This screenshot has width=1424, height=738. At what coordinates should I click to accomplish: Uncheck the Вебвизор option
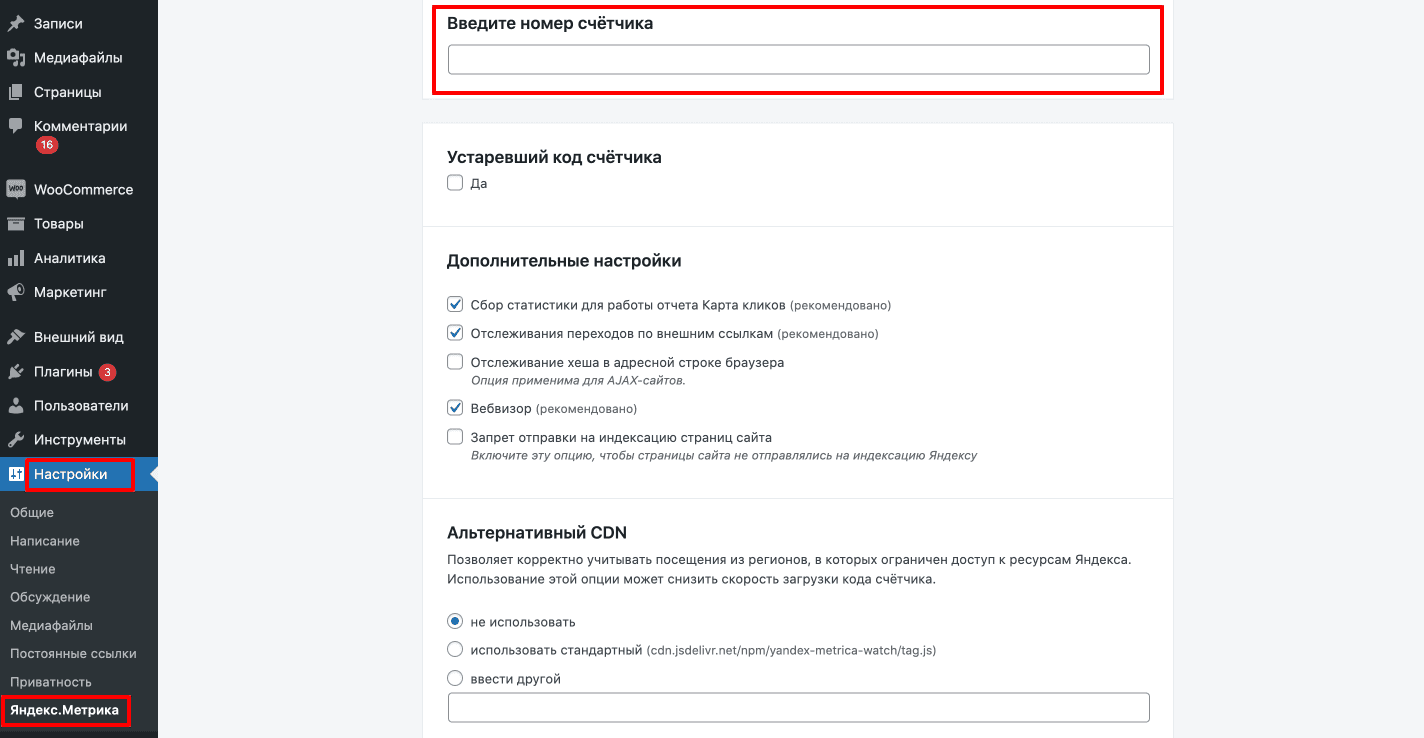[x=455, y=408]
